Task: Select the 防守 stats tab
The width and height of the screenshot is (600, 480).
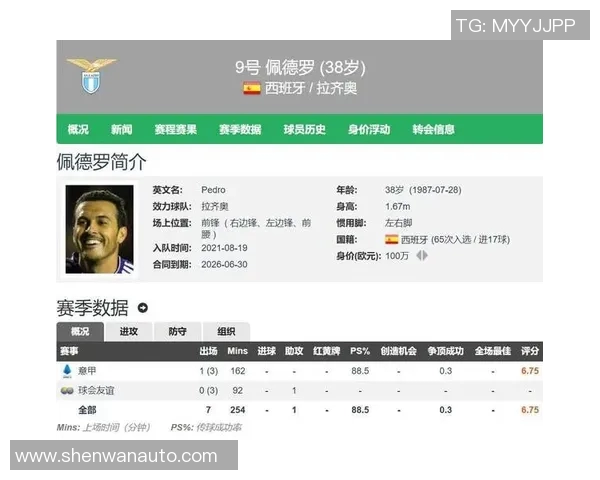Action: pos(178,331)
